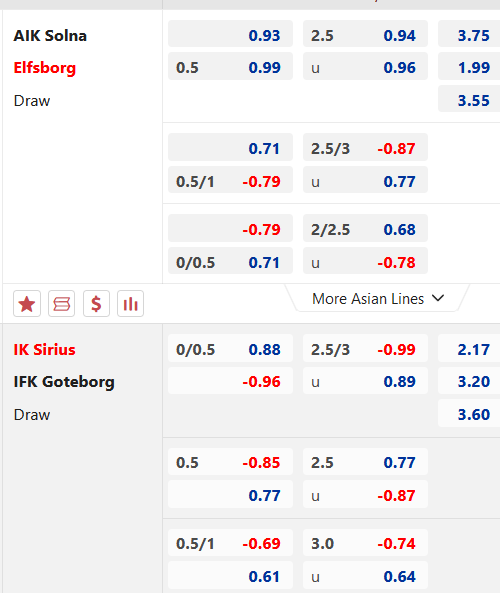Select IK Sirius 0/0.5 handicap odds 0.88
The width and height of the screenshot is (500, 593).
tap(230, 349)
